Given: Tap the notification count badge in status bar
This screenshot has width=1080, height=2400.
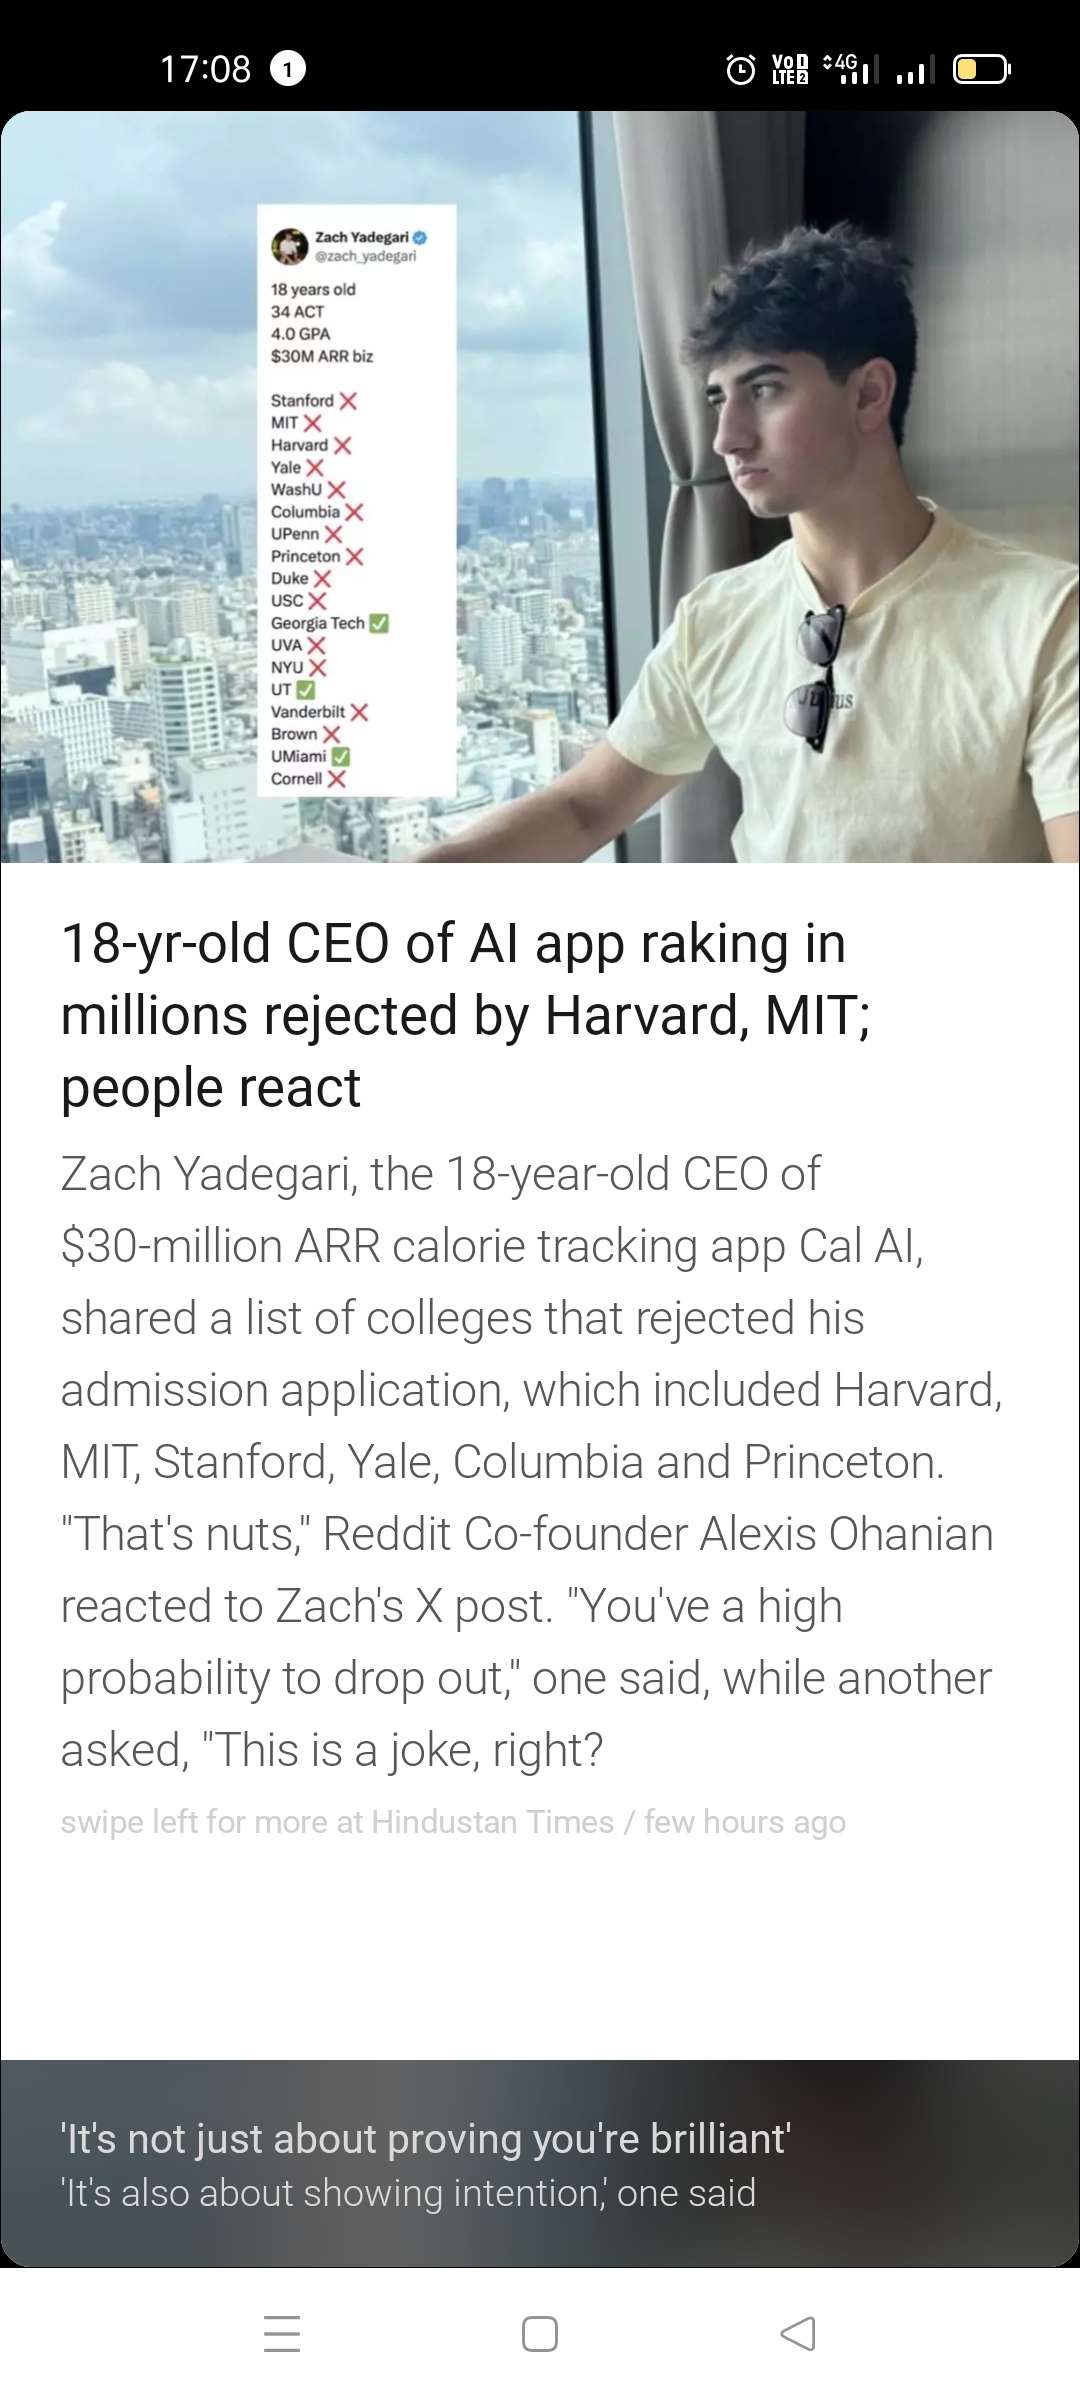Looking at the screenshot, I should coord(288,69).
